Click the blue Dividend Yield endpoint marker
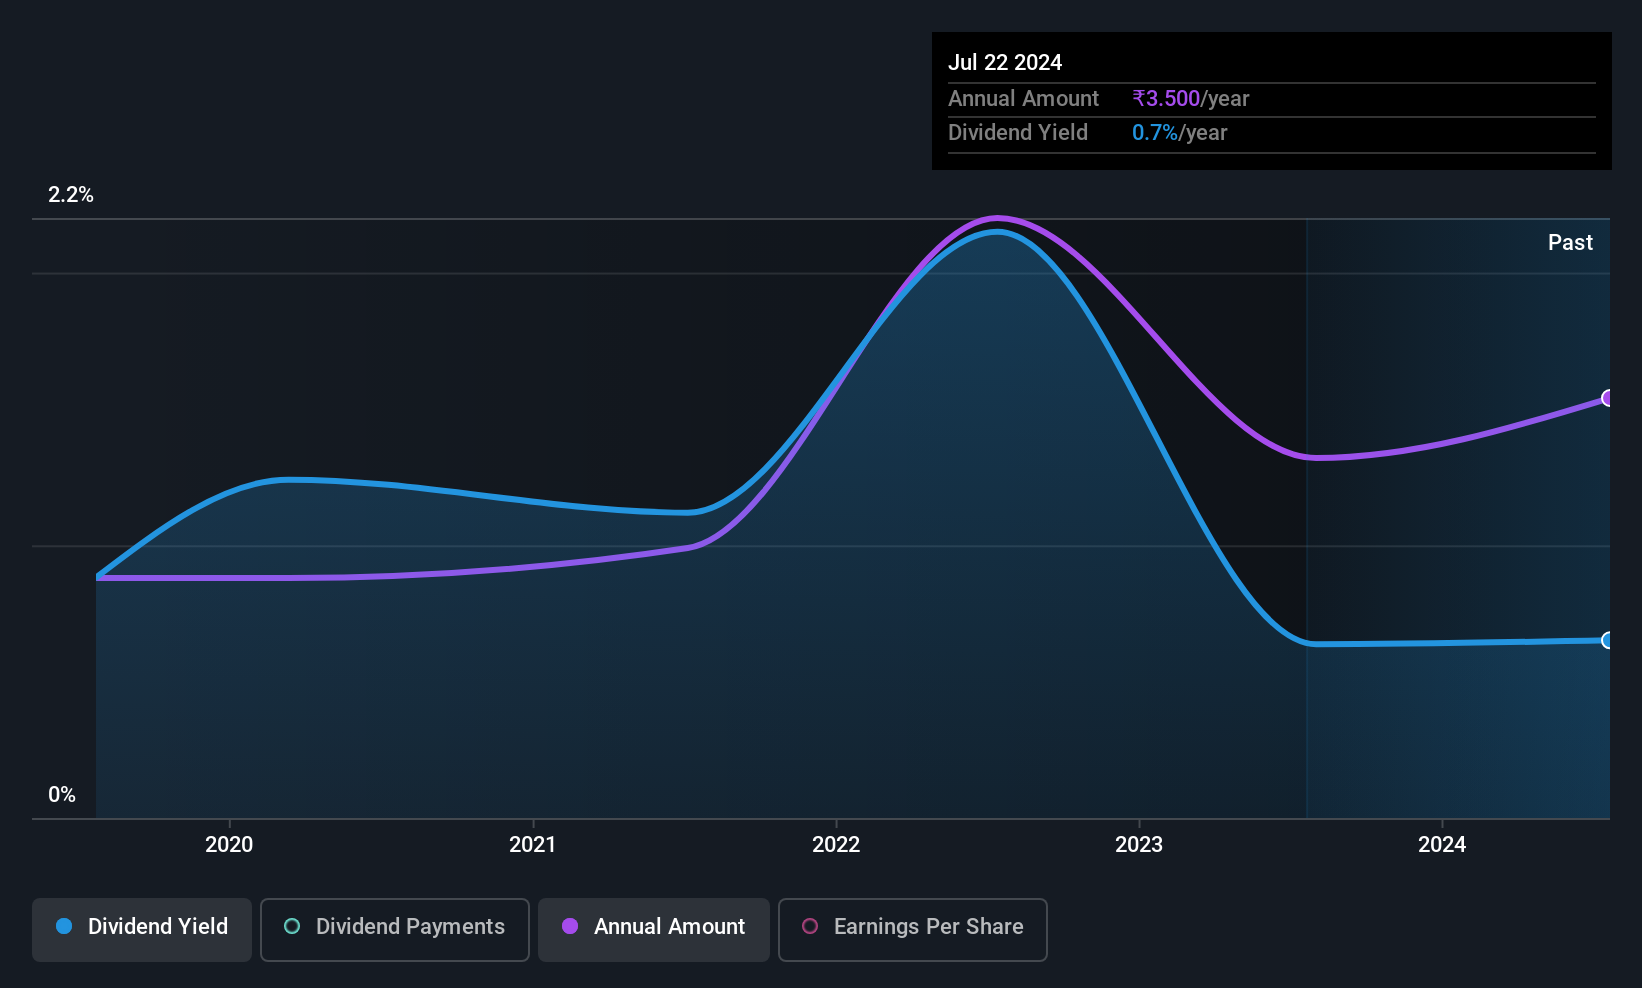 (x=1608, y=640)
